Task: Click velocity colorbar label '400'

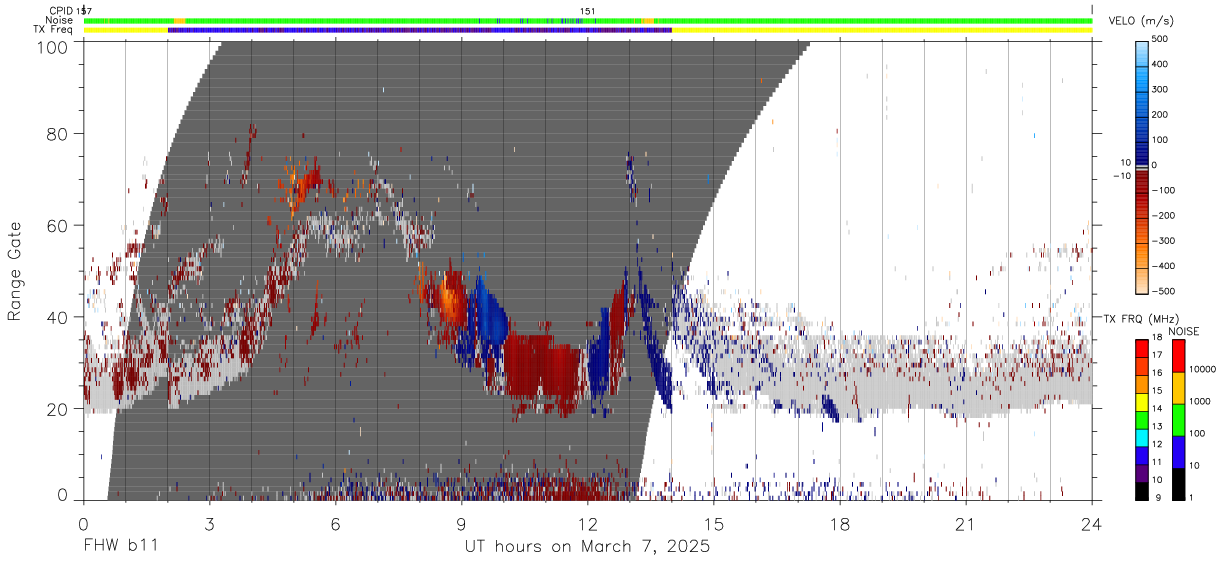Action: (1160, 64)
